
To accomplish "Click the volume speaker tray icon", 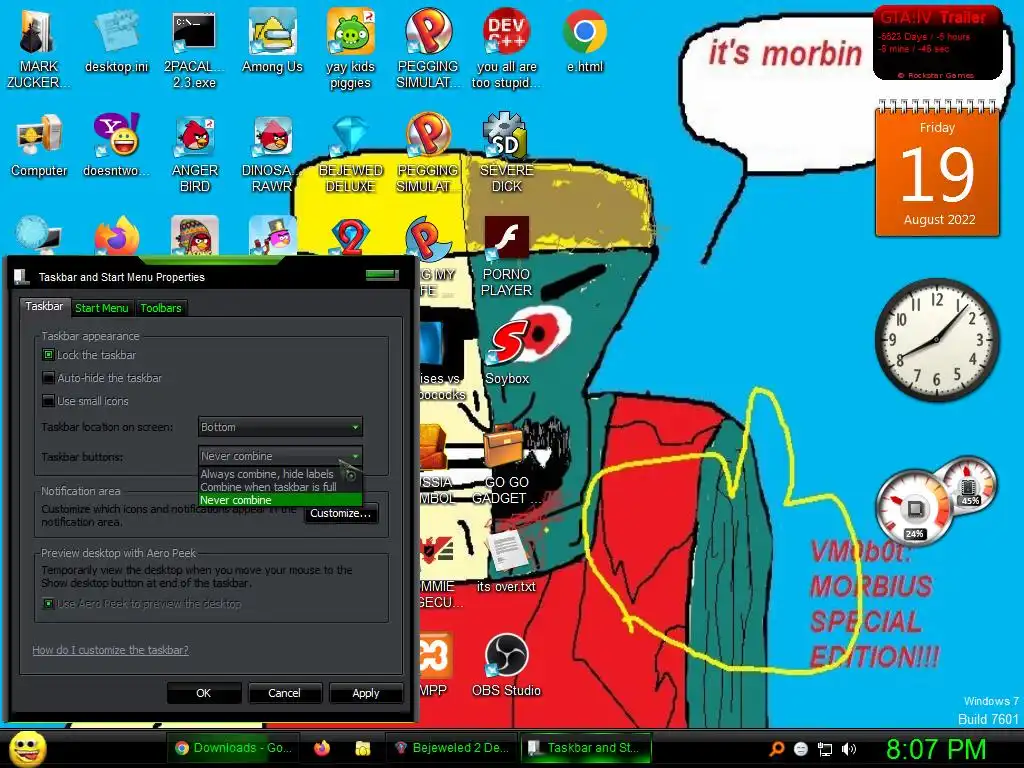I will [x=849, y=749].
